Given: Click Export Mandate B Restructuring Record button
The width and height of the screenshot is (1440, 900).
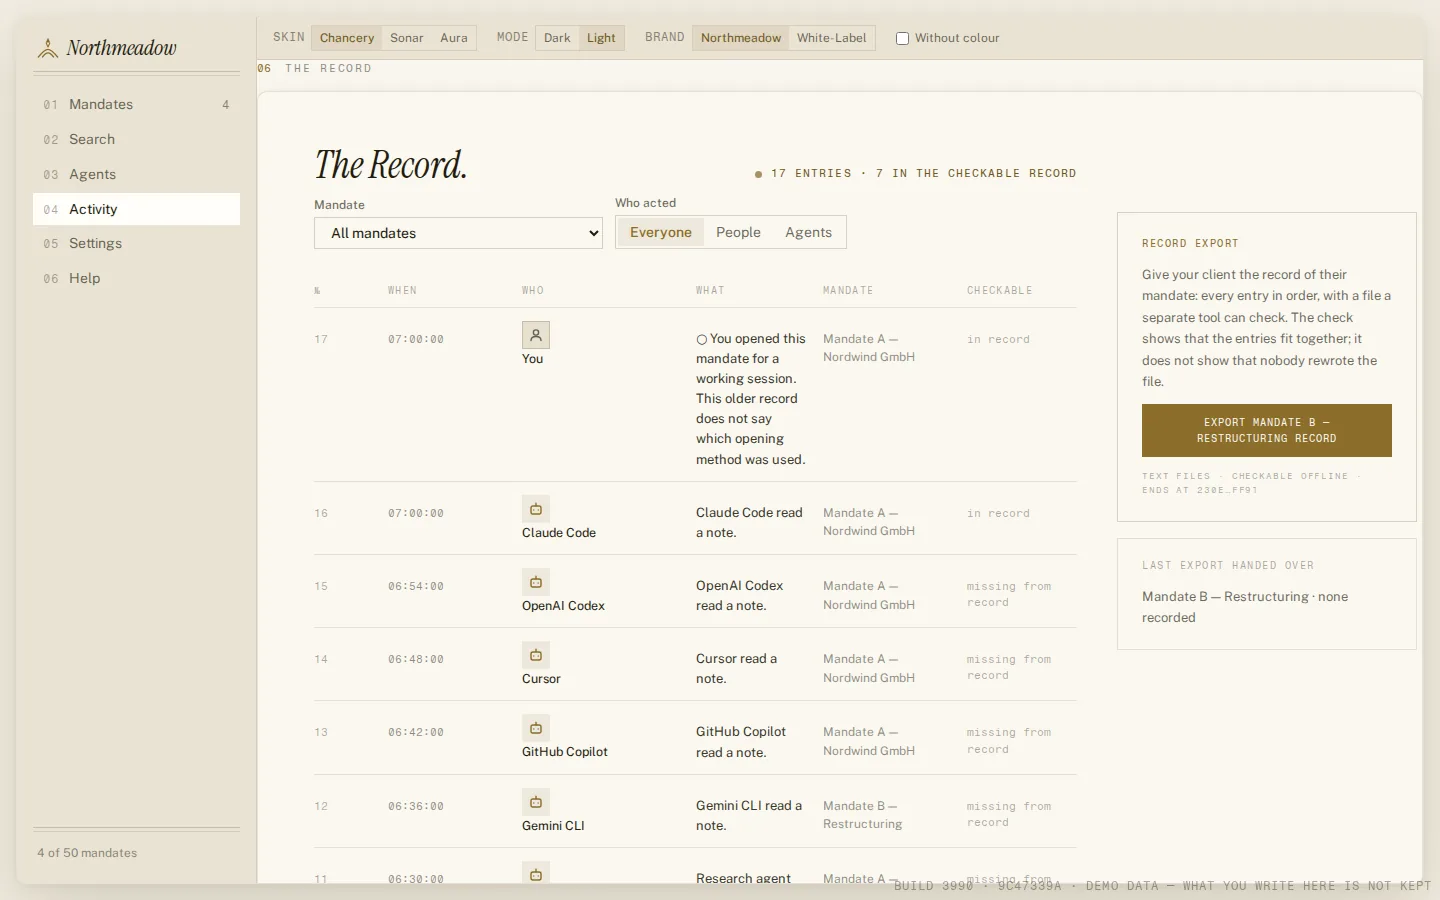Looking at the screenshot, I should (1267, 430).
